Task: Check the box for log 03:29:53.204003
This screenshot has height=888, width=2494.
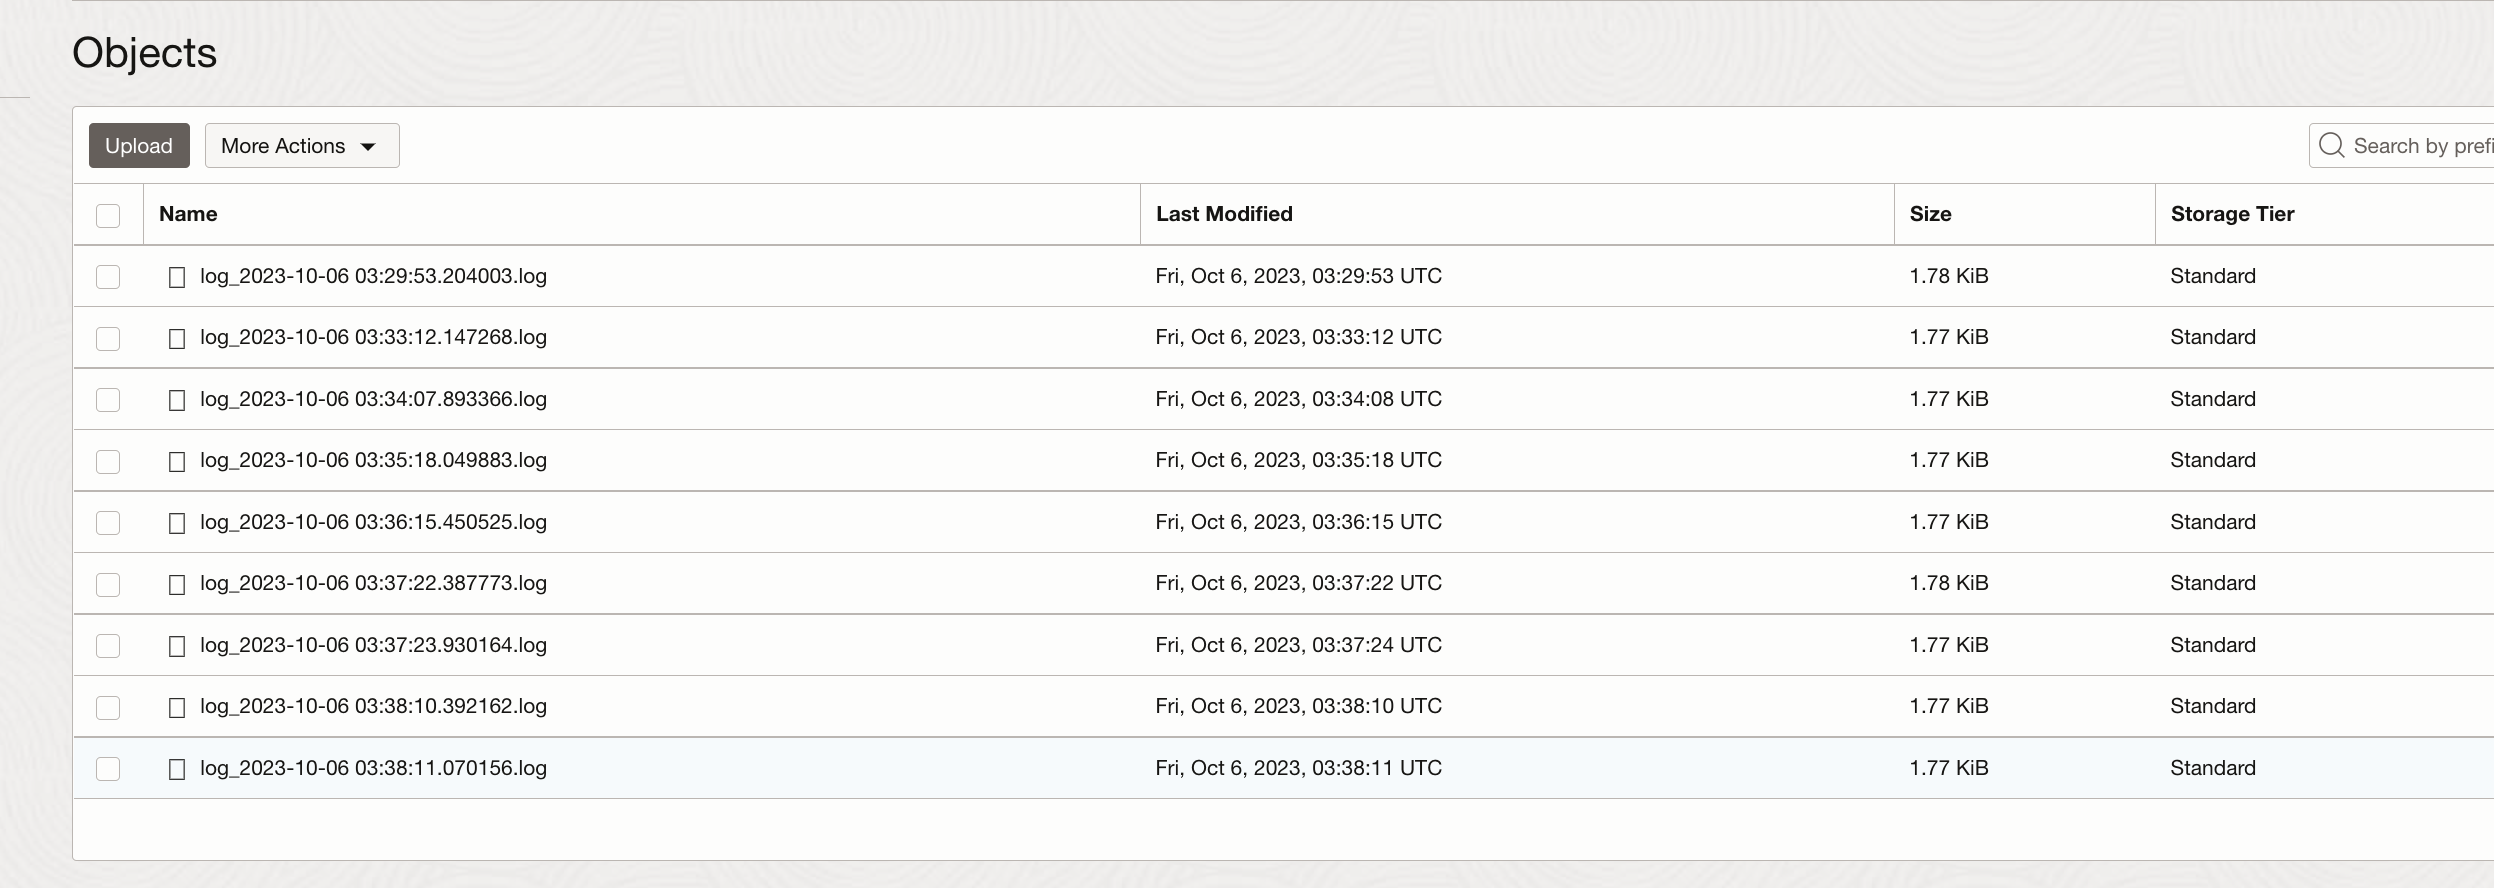Action: 108,277
